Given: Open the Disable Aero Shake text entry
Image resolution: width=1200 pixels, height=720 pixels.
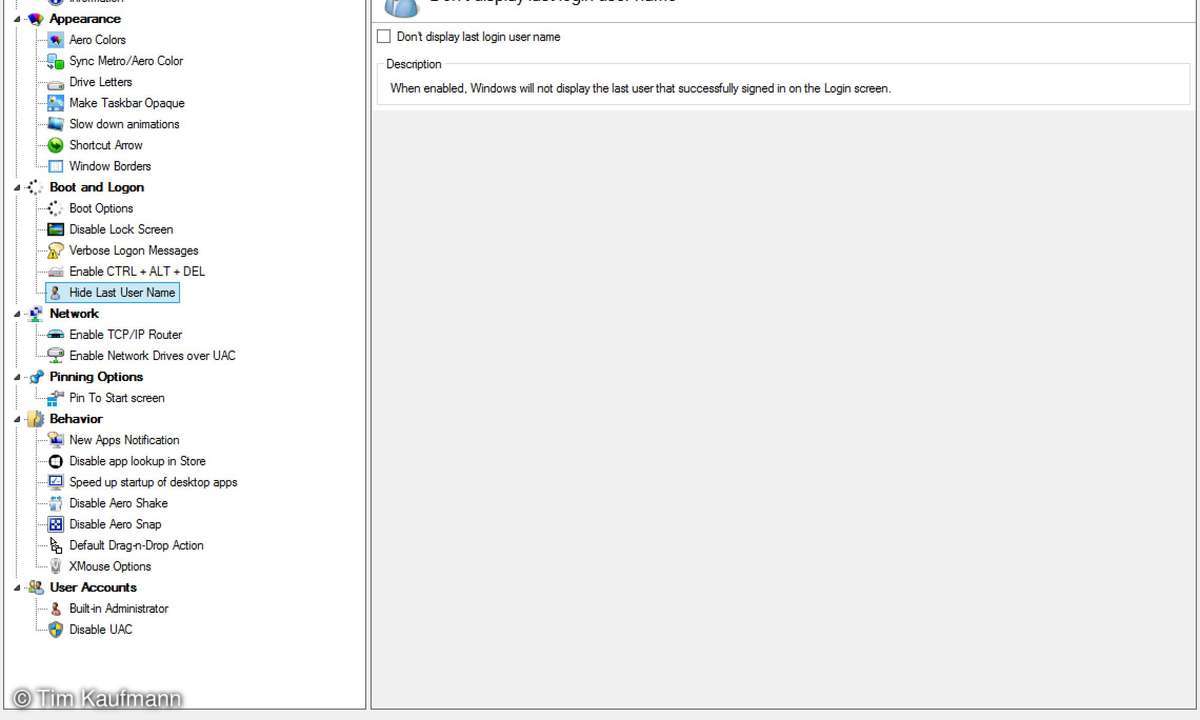Looking at the screenshot, I should pos(119,503).
